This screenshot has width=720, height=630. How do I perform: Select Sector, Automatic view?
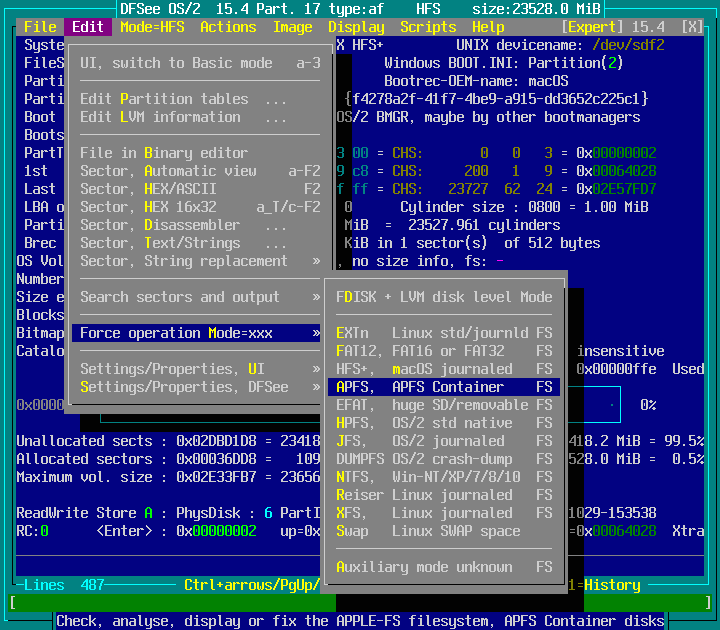pyautogui.click(x=200, y=171)
